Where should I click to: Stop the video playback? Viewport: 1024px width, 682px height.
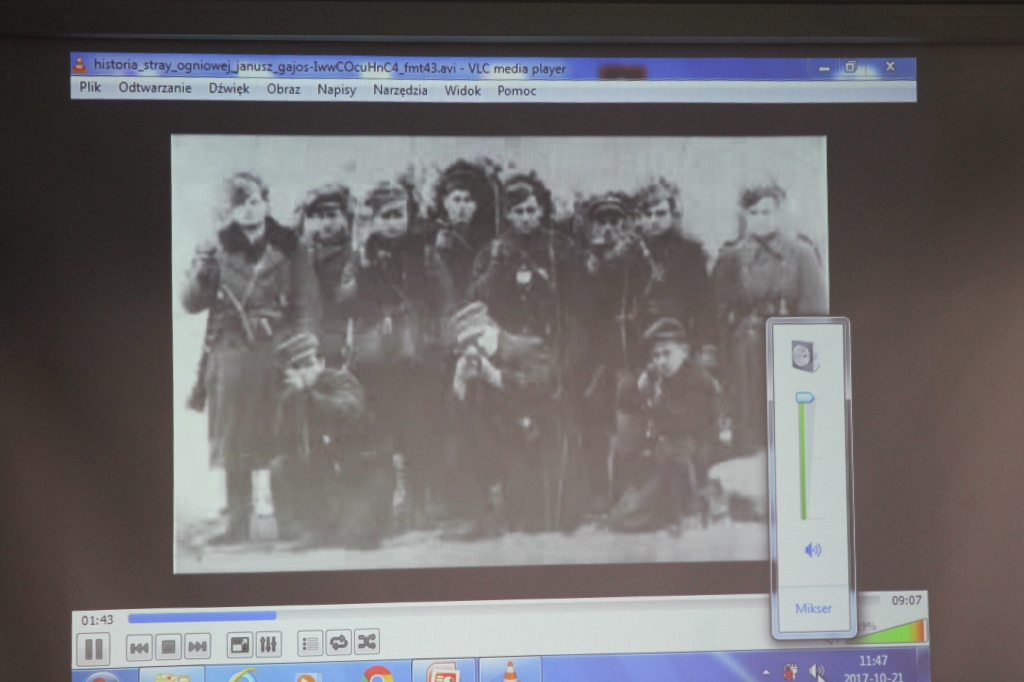pyautogui.click(x=168, y=647)
